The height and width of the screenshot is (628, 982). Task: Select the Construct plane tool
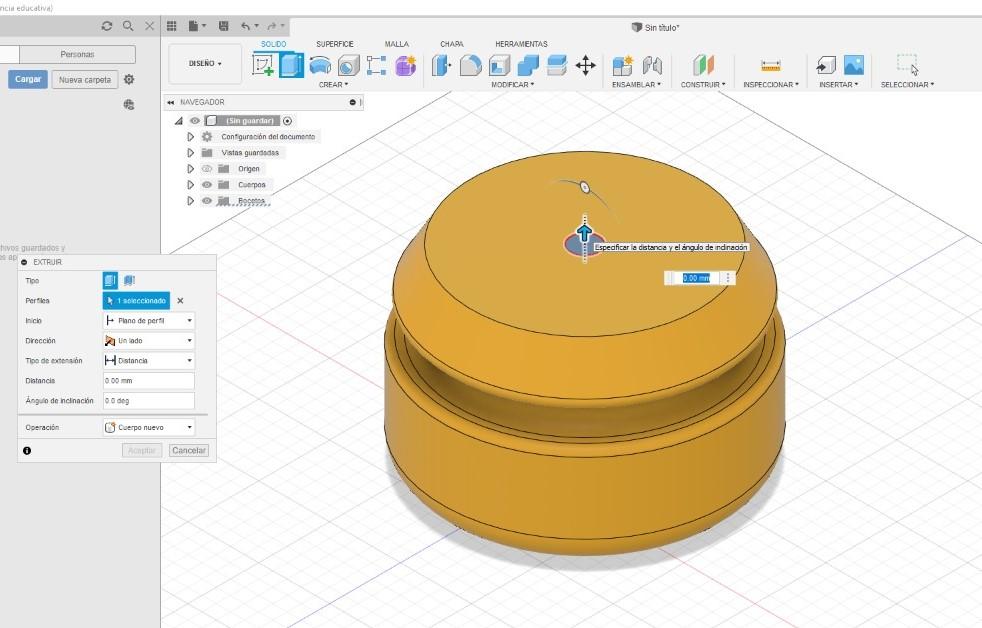tap(703, 65)
